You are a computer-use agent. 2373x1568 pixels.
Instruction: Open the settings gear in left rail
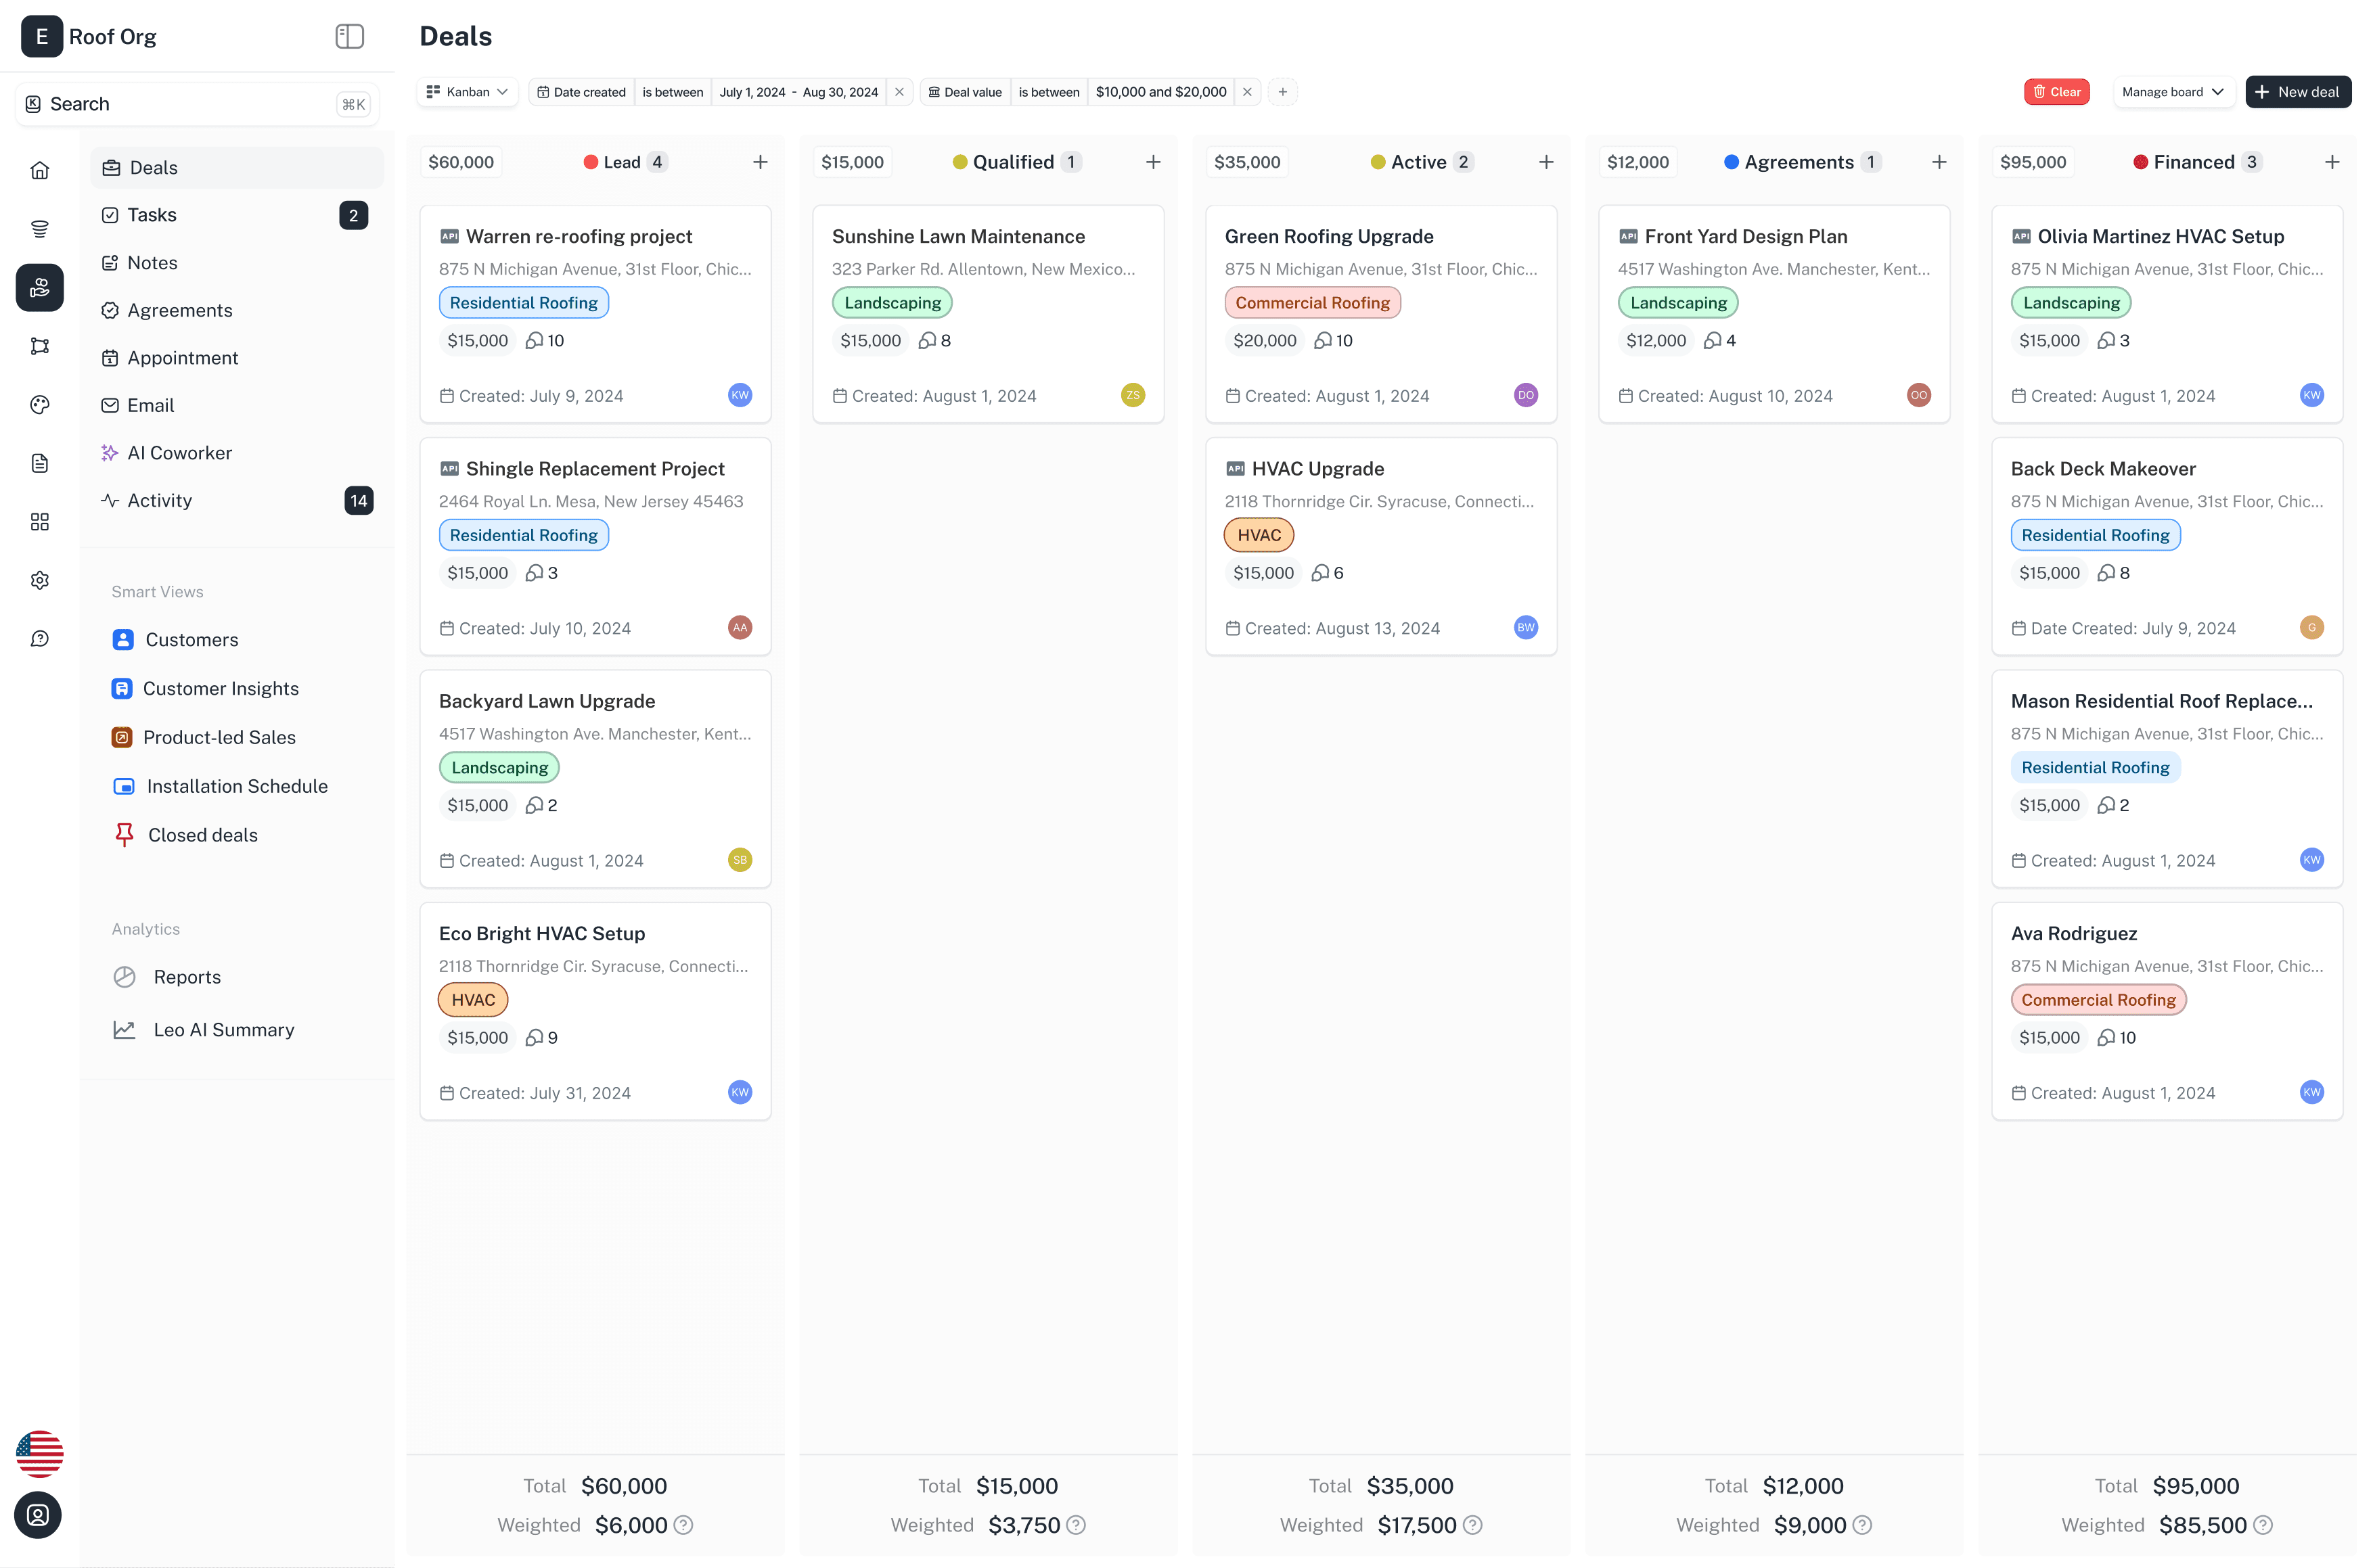pyautogui.click(x=40, y=580)
